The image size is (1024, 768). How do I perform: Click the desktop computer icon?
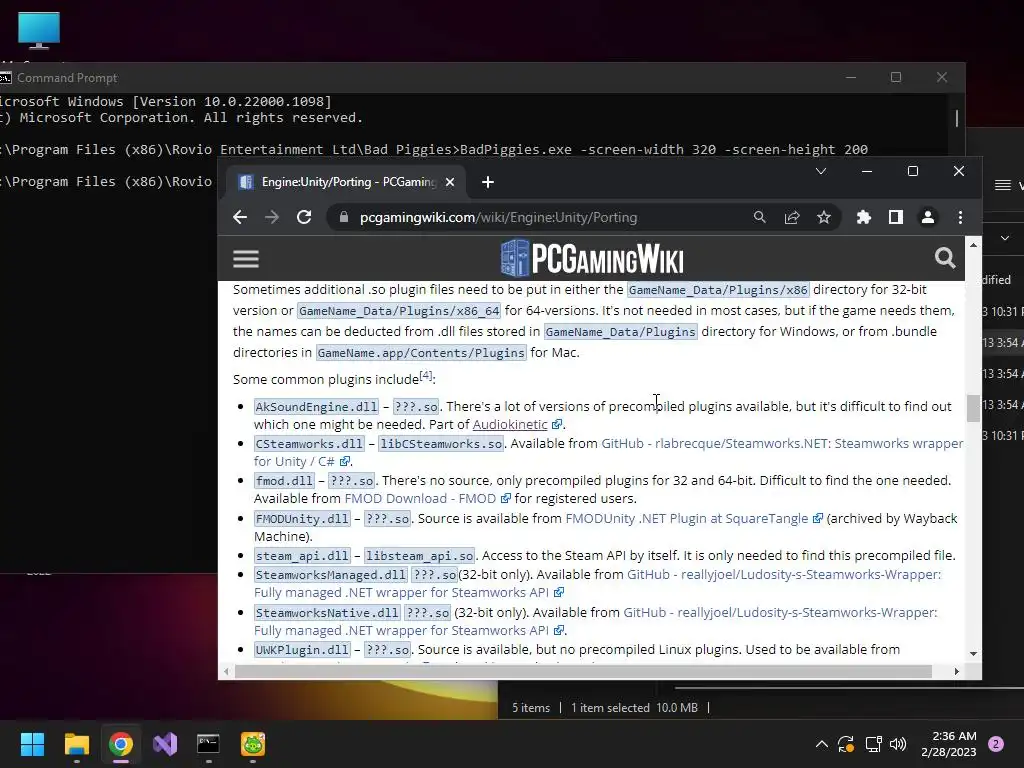[x=39, y=31]
